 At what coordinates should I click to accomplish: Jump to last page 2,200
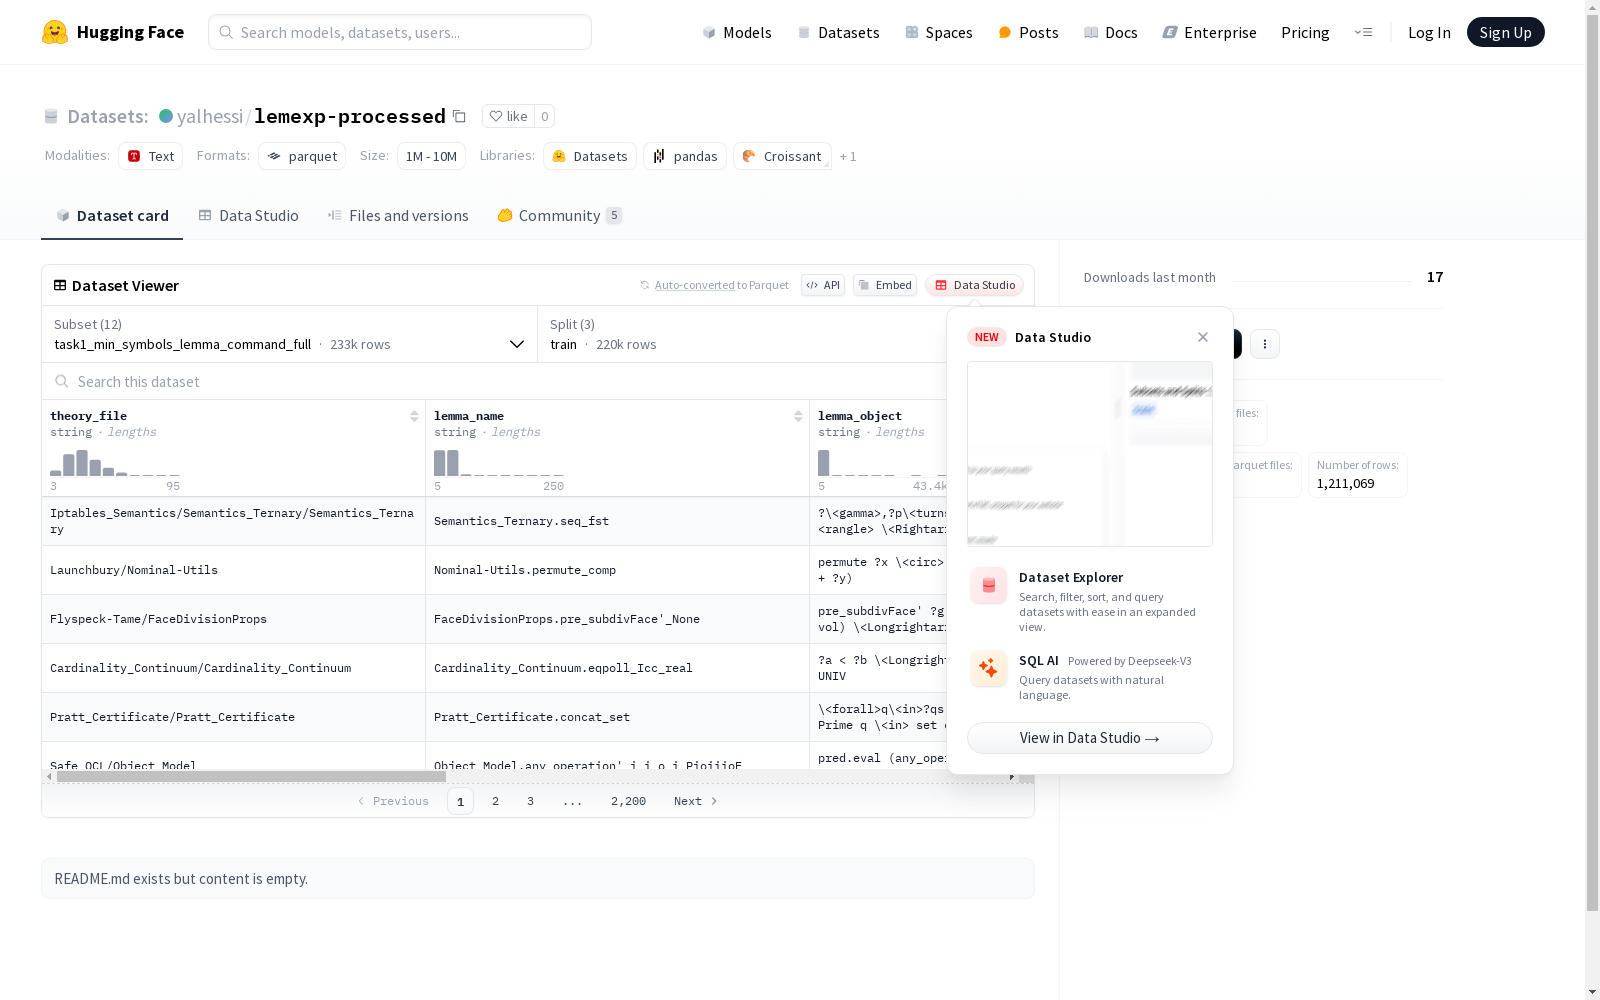(628, 801)
